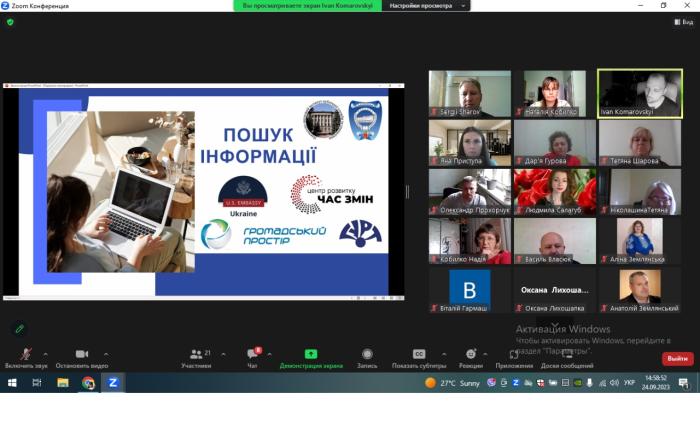Open the Реакции reactions icon

click(470, 354)
